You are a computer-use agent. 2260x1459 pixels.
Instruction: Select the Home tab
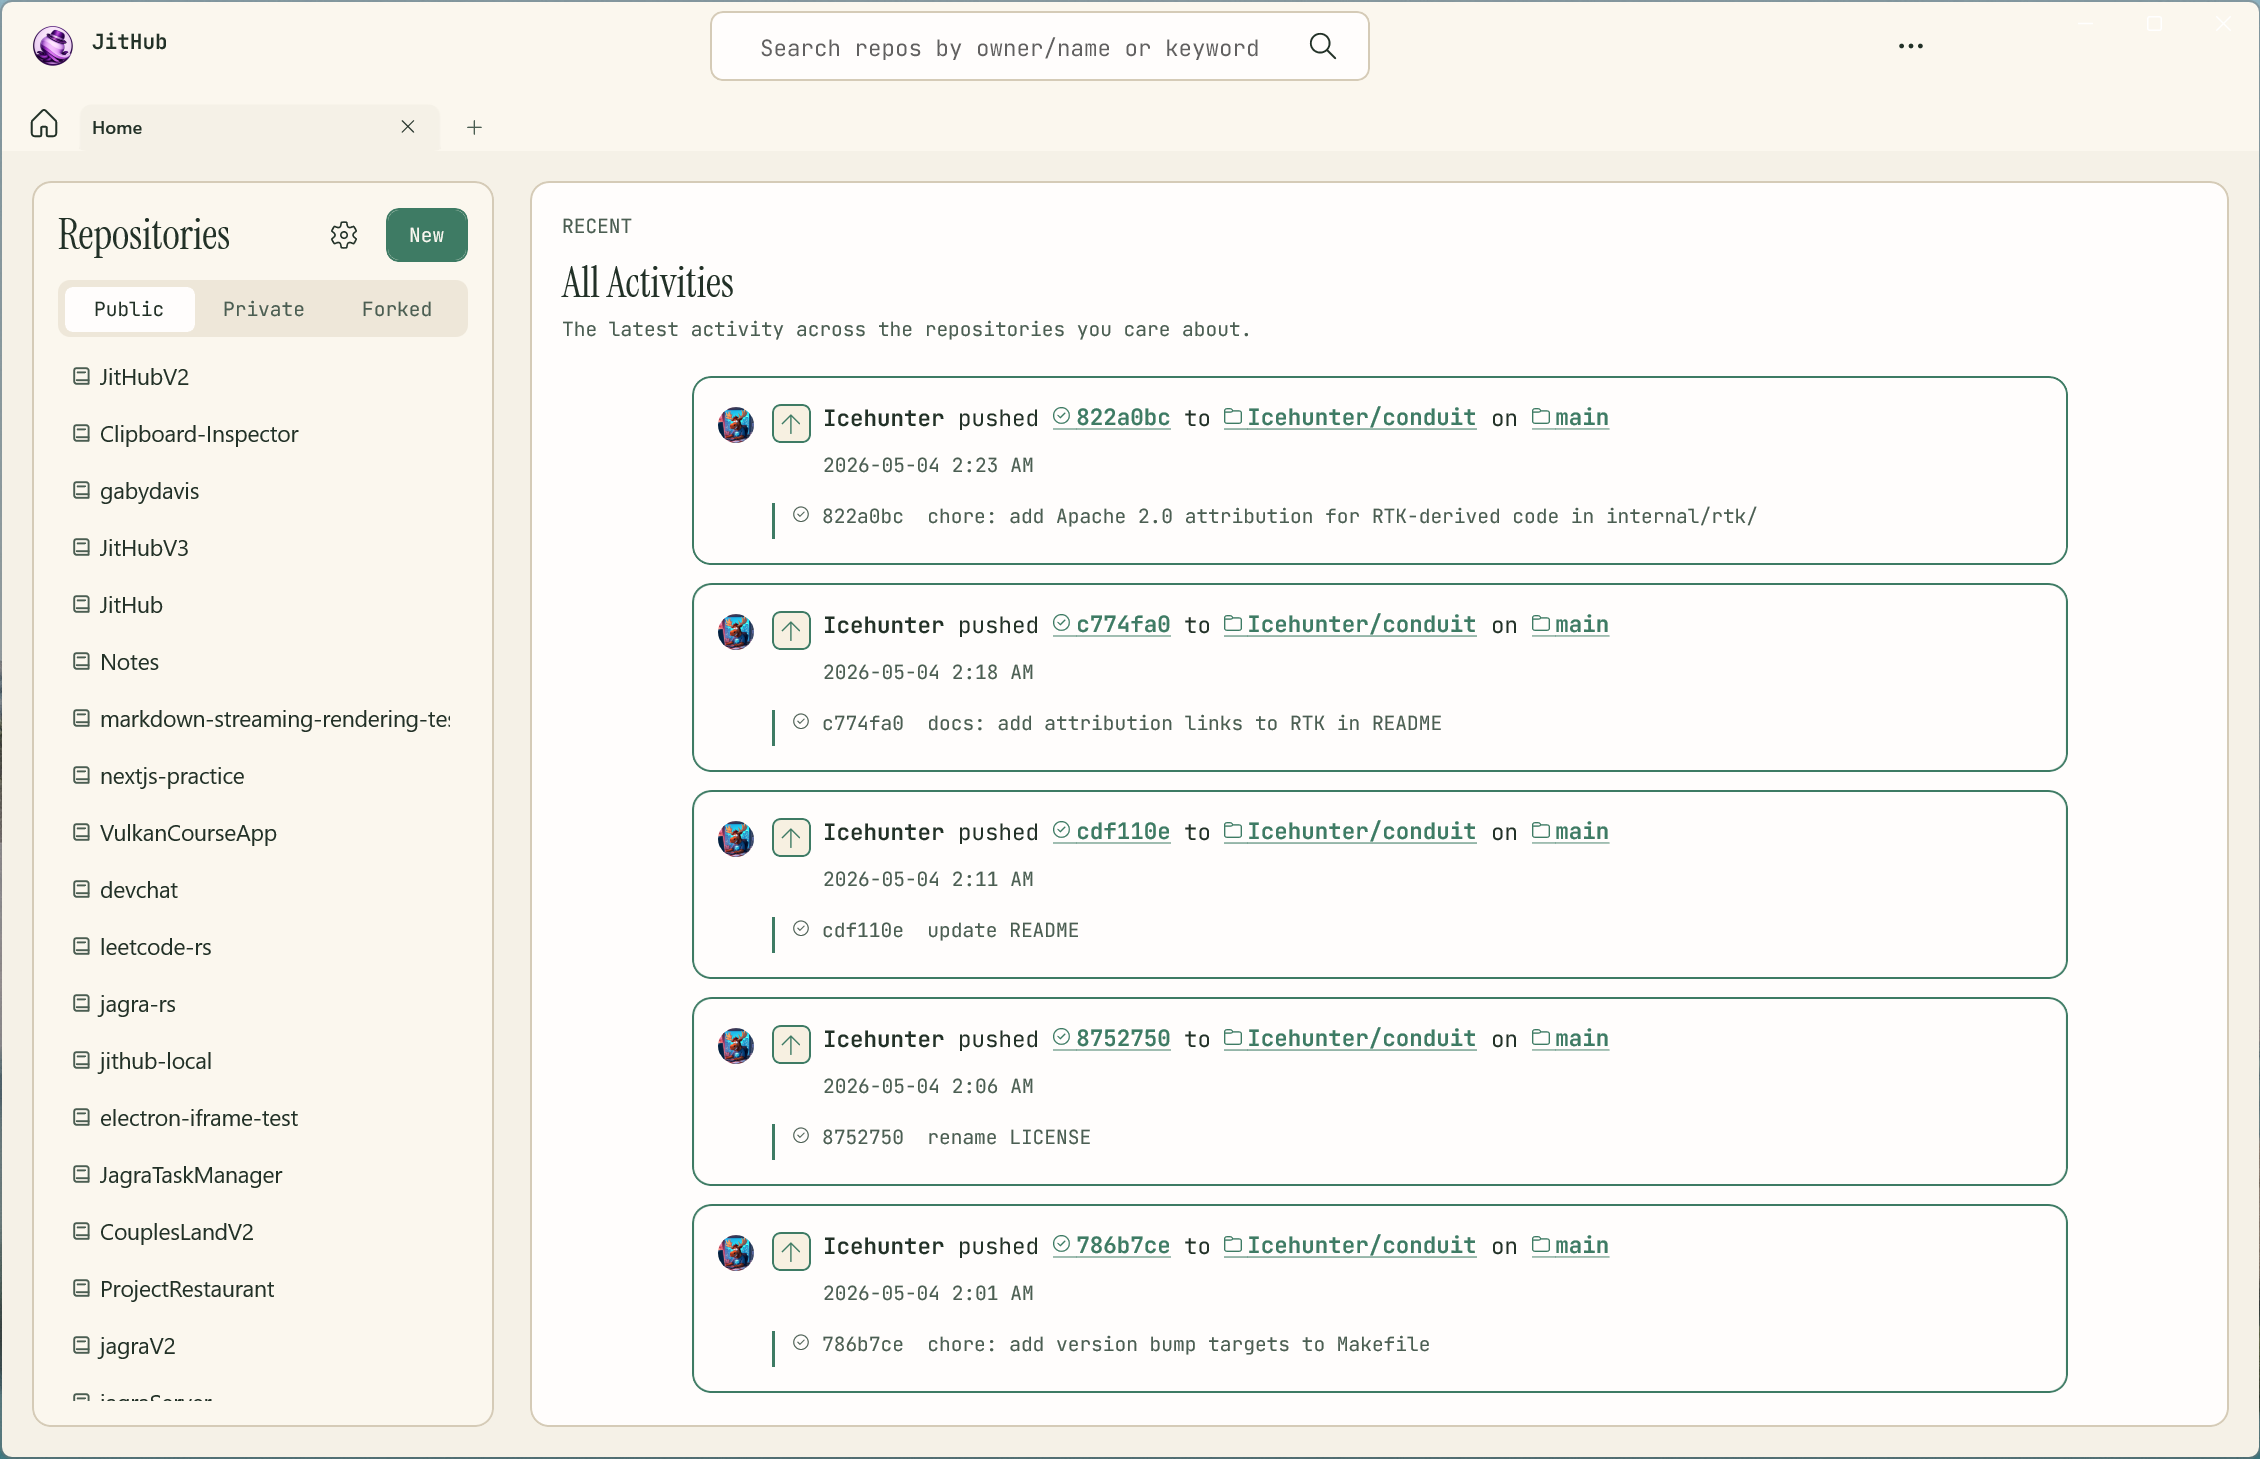260,127
